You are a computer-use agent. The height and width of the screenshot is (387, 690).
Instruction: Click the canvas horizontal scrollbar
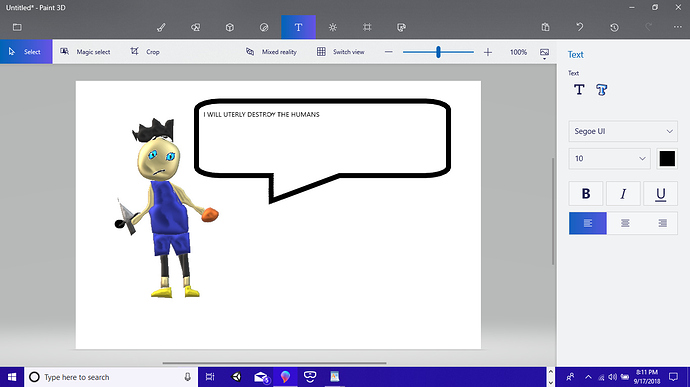[x=274, y=363]
